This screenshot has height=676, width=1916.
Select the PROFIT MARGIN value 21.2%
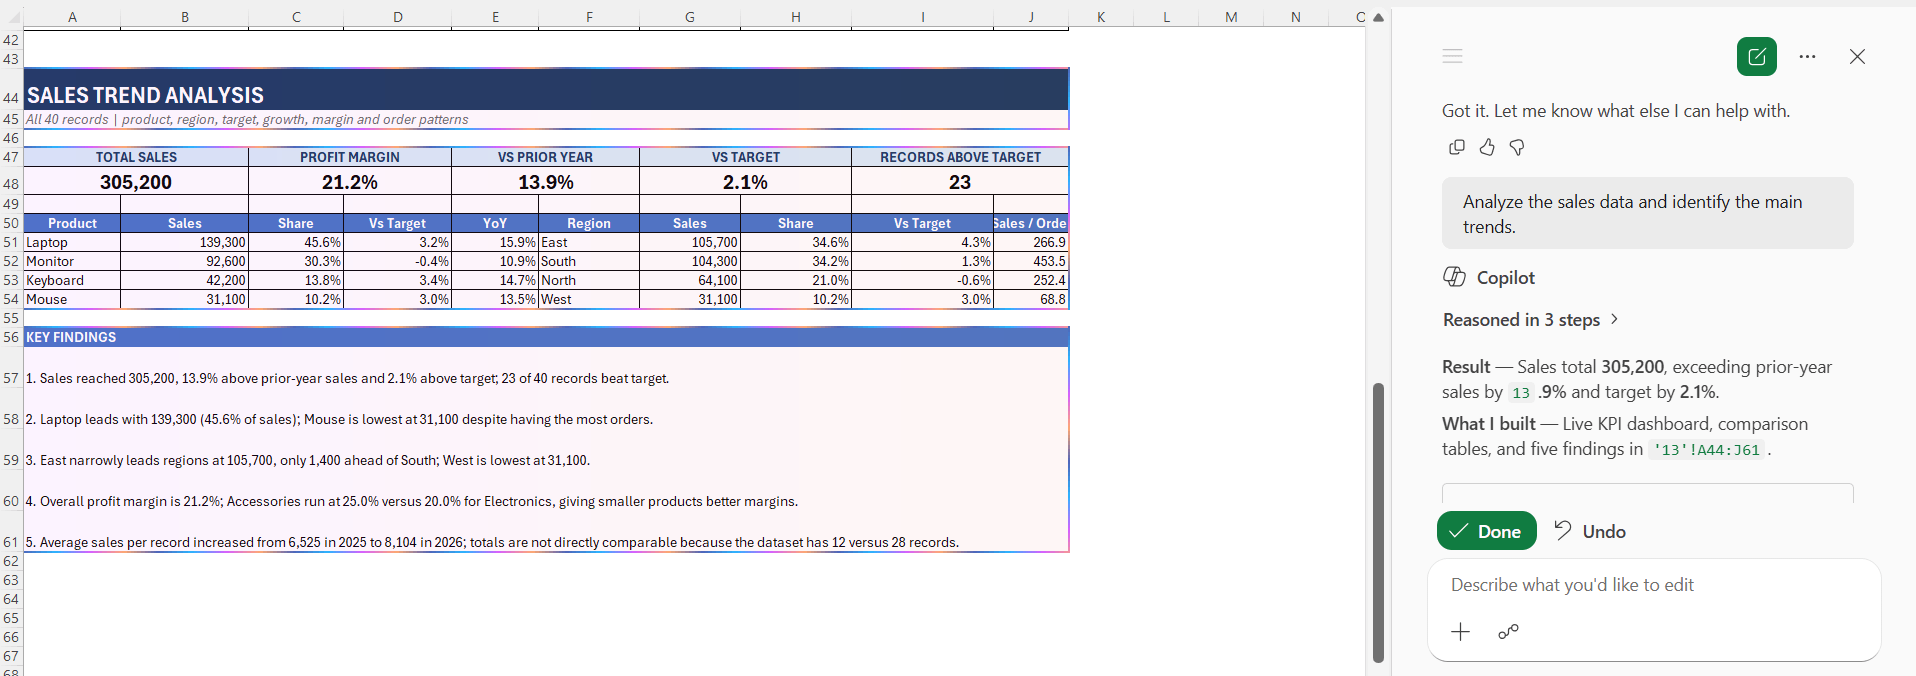coord(350,182)
